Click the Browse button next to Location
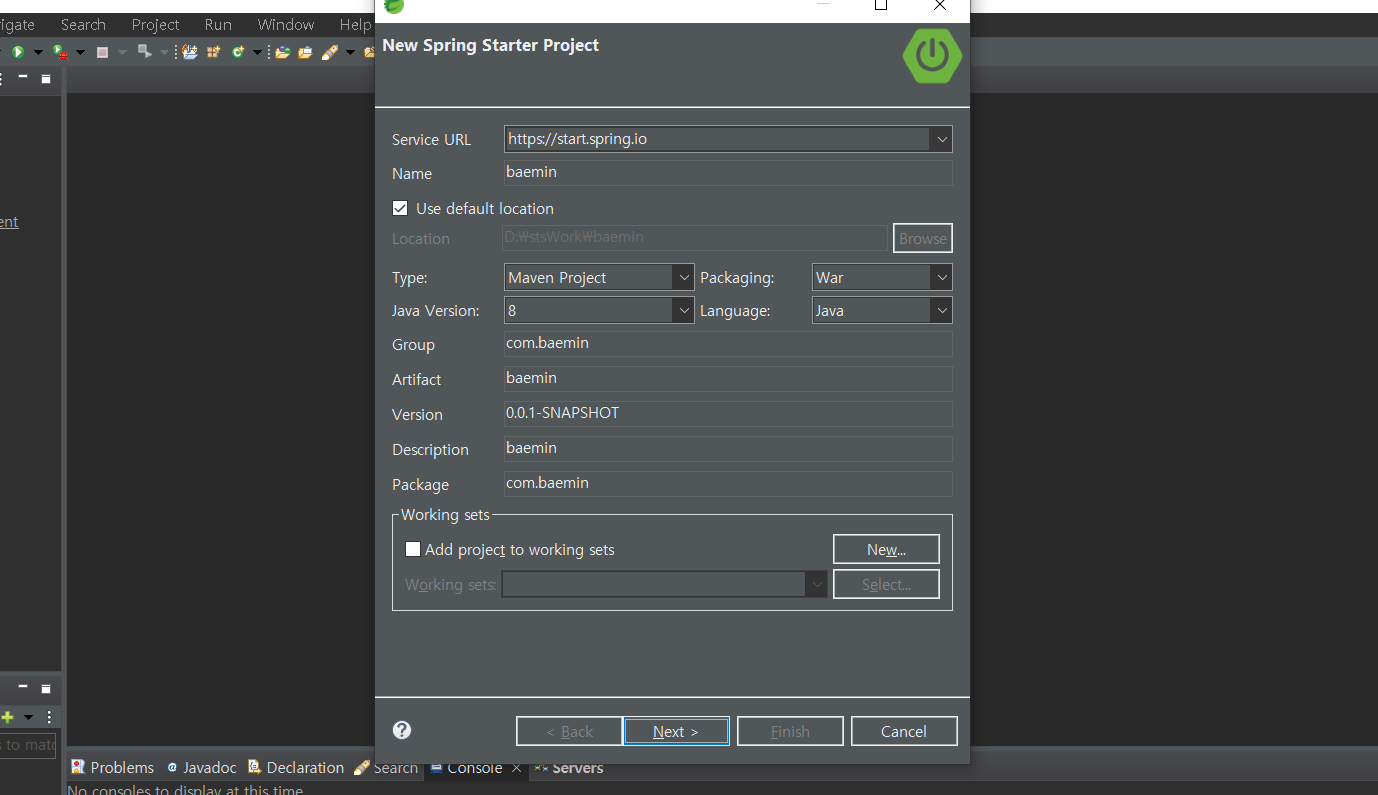This screenshot has height=795, width=1378. tap(922, 238)
